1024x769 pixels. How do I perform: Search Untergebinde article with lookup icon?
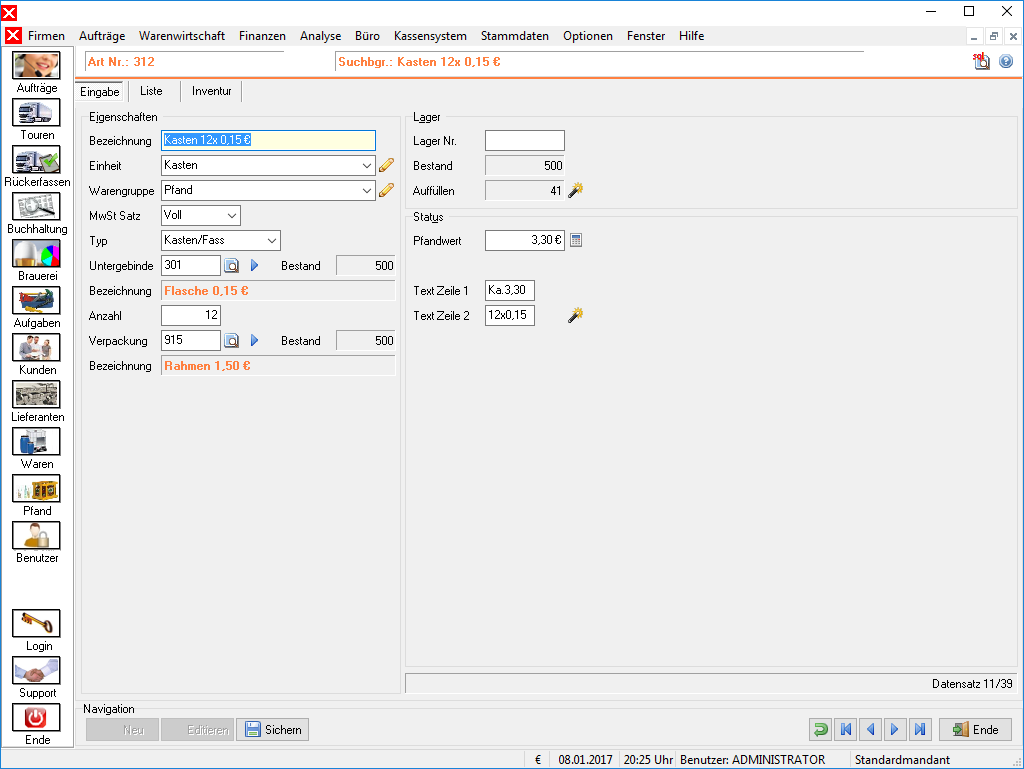231,266
